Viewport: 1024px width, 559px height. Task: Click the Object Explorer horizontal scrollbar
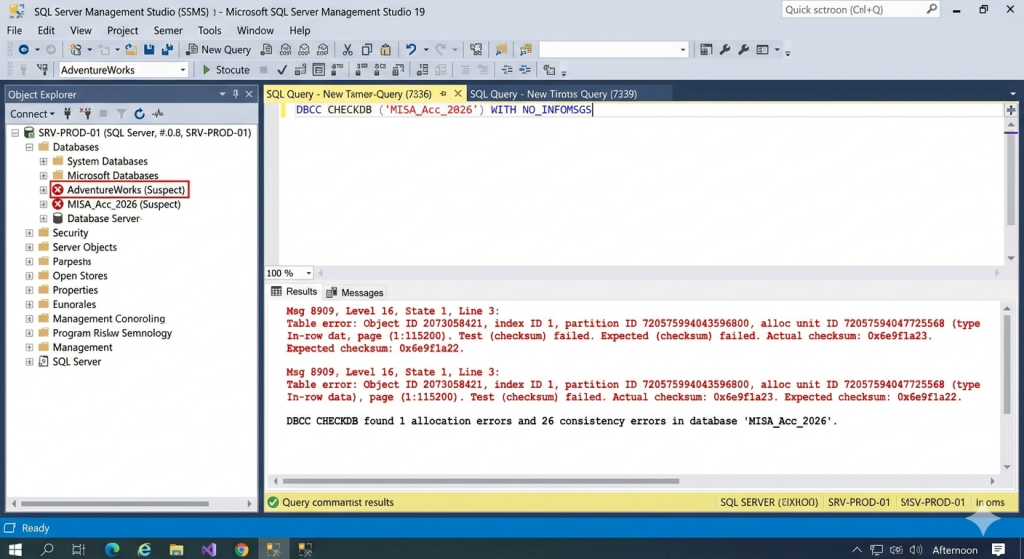coord(114,503)
